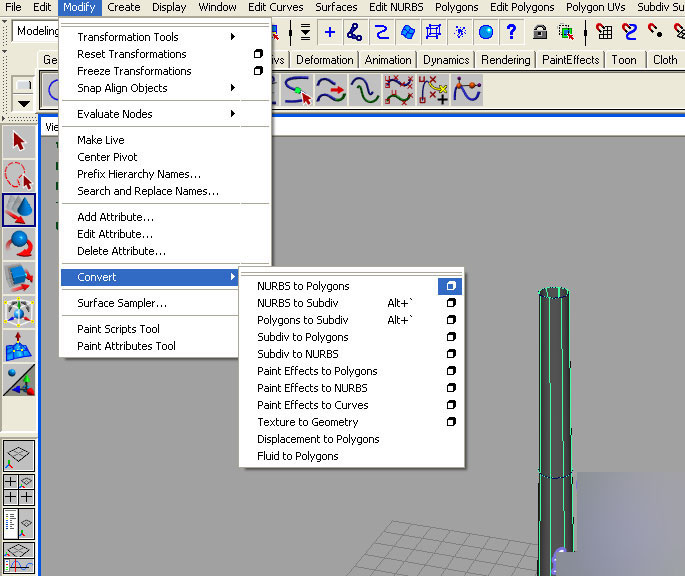Click the shelf curve select tool
685x576 pixels.
298,90
